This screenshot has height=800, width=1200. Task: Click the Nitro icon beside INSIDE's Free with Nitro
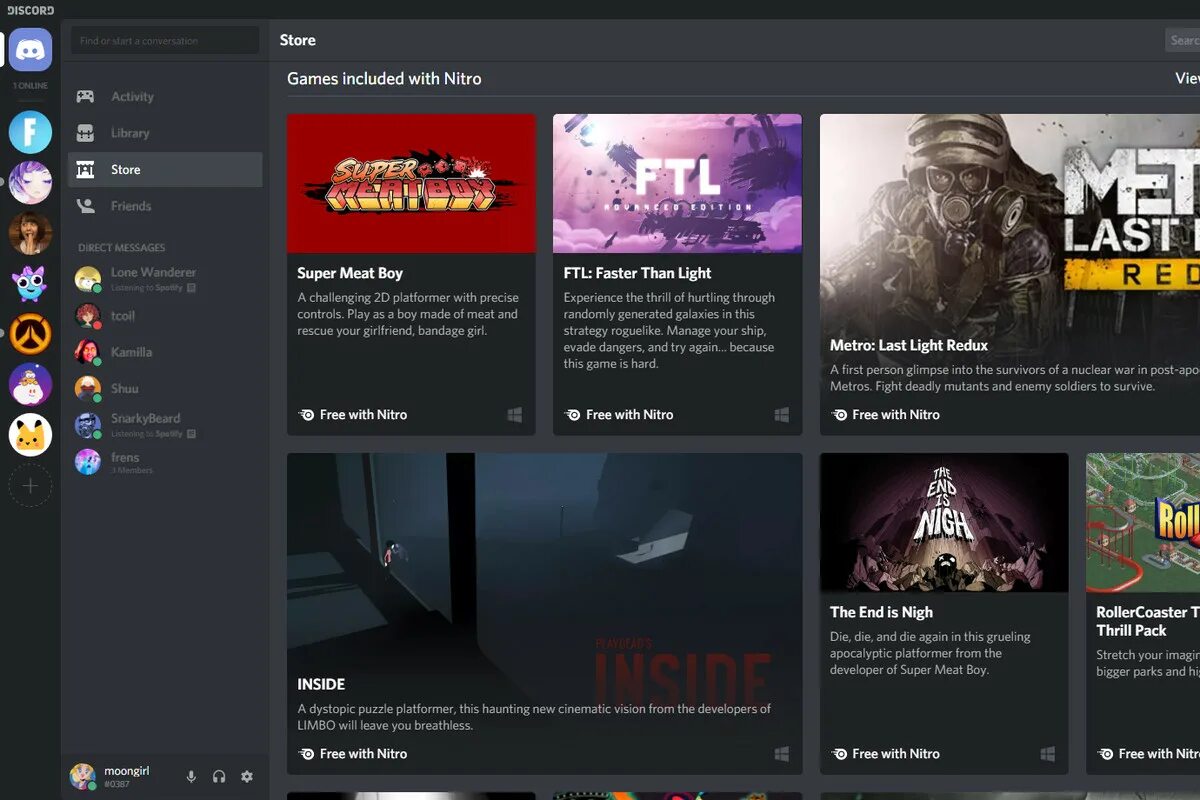(306, 754)
